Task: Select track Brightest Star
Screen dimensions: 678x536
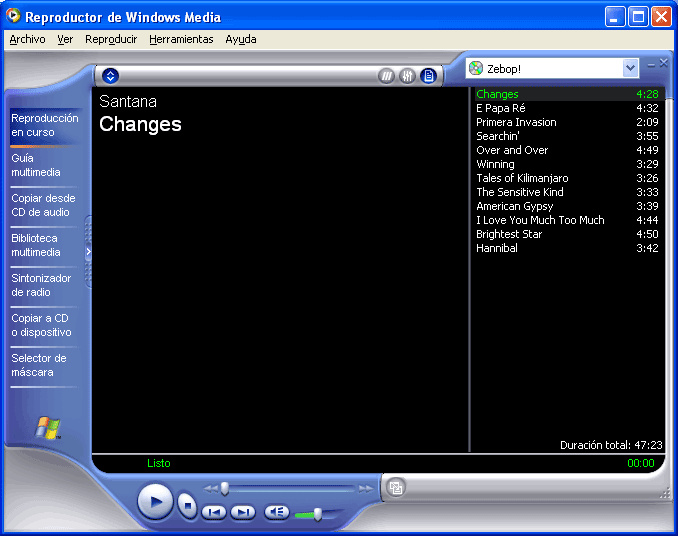Action: point(567,234)
